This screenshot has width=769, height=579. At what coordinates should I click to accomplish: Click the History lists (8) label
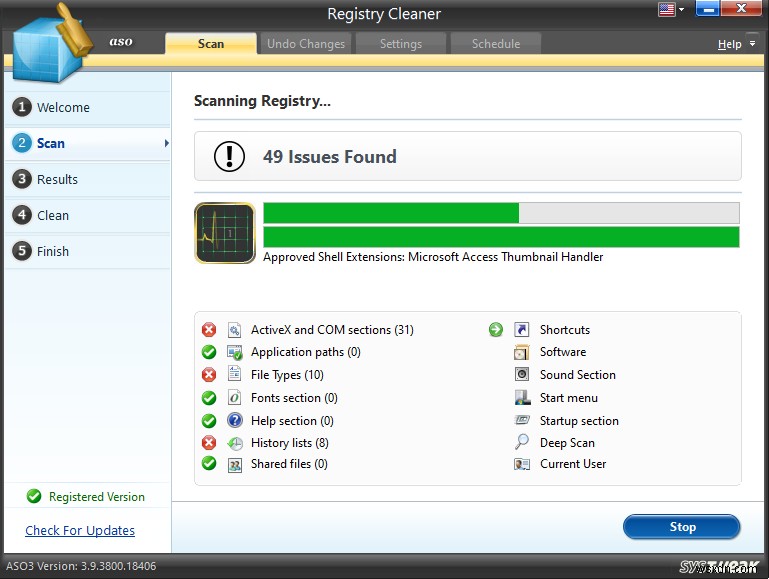pos(290,443)
